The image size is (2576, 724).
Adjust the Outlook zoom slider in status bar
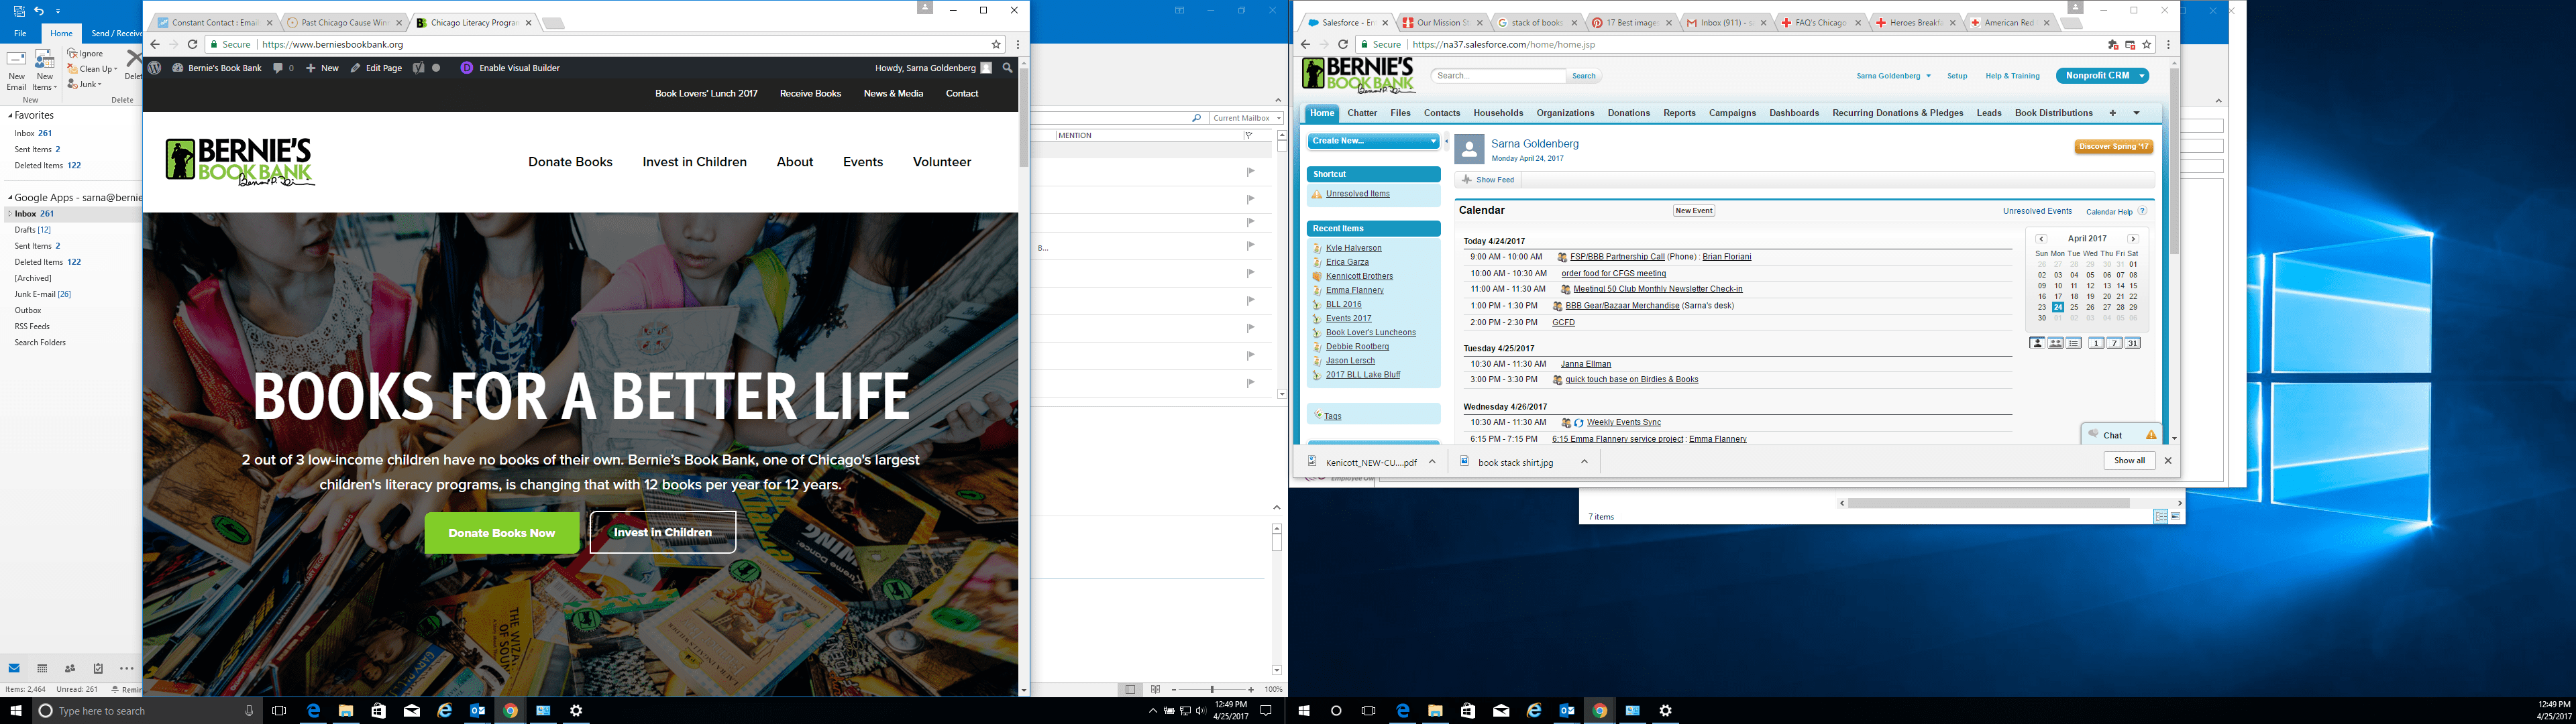pos(1213,689)
